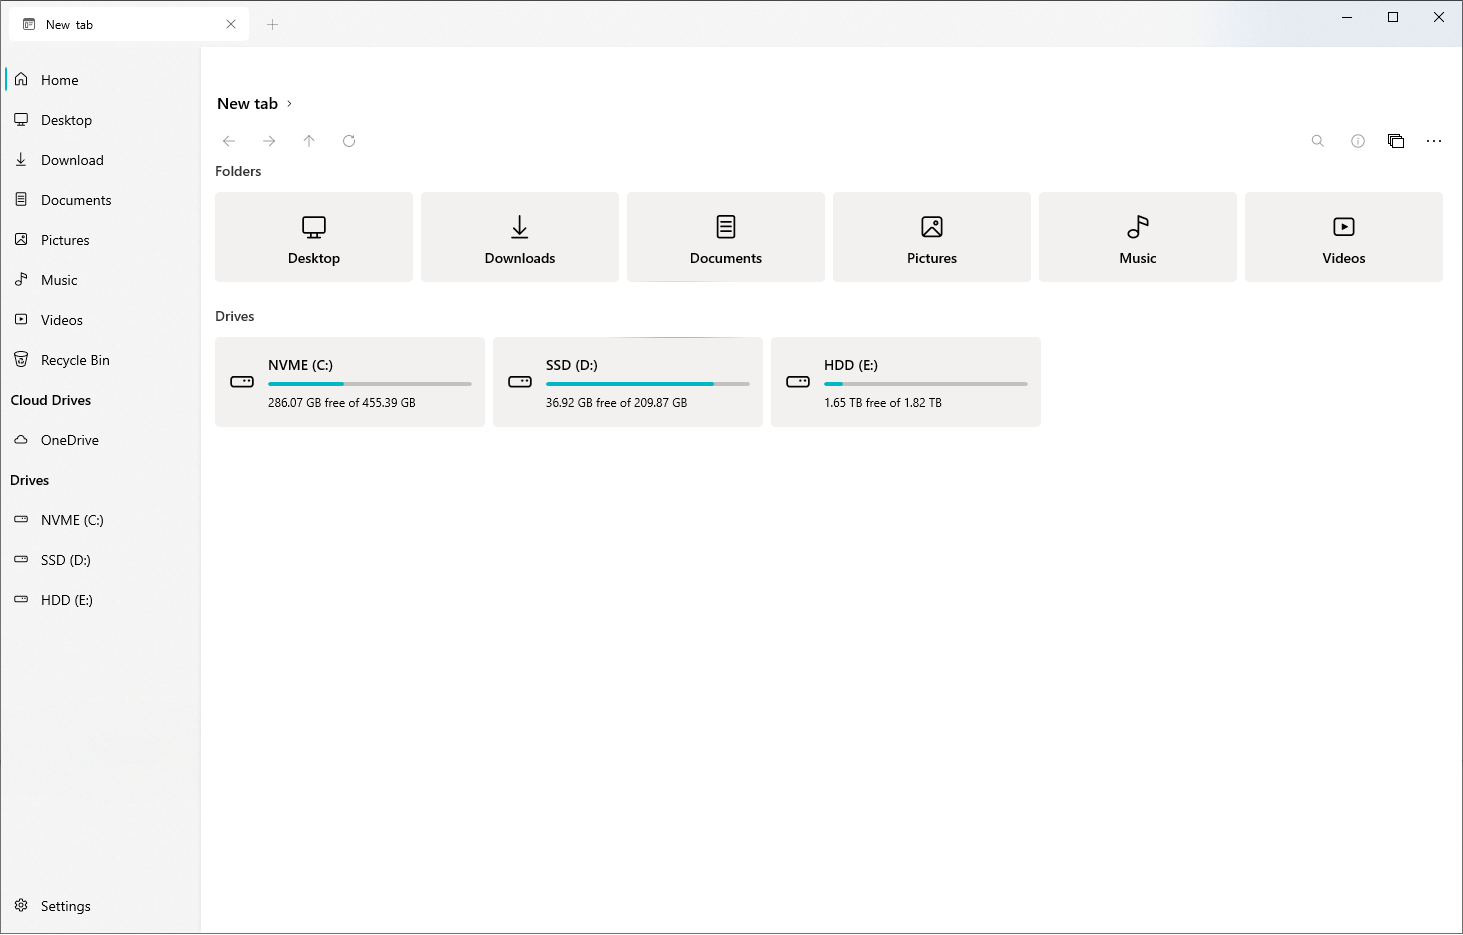Viewport: 1463px width, 935px height.
Task: Add a new tab with plus button
Action: click(272, 24)
